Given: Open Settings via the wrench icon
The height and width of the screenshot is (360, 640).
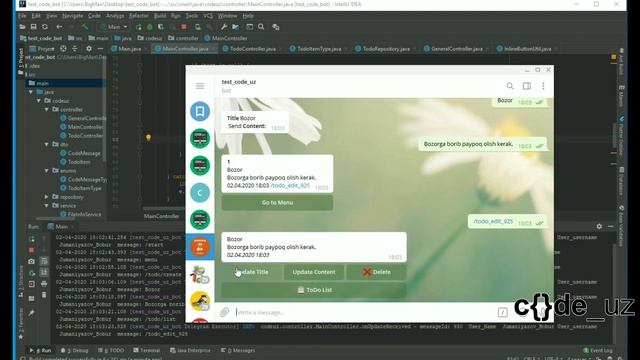Looking at the screenshot, I should [x=224, y=27].
